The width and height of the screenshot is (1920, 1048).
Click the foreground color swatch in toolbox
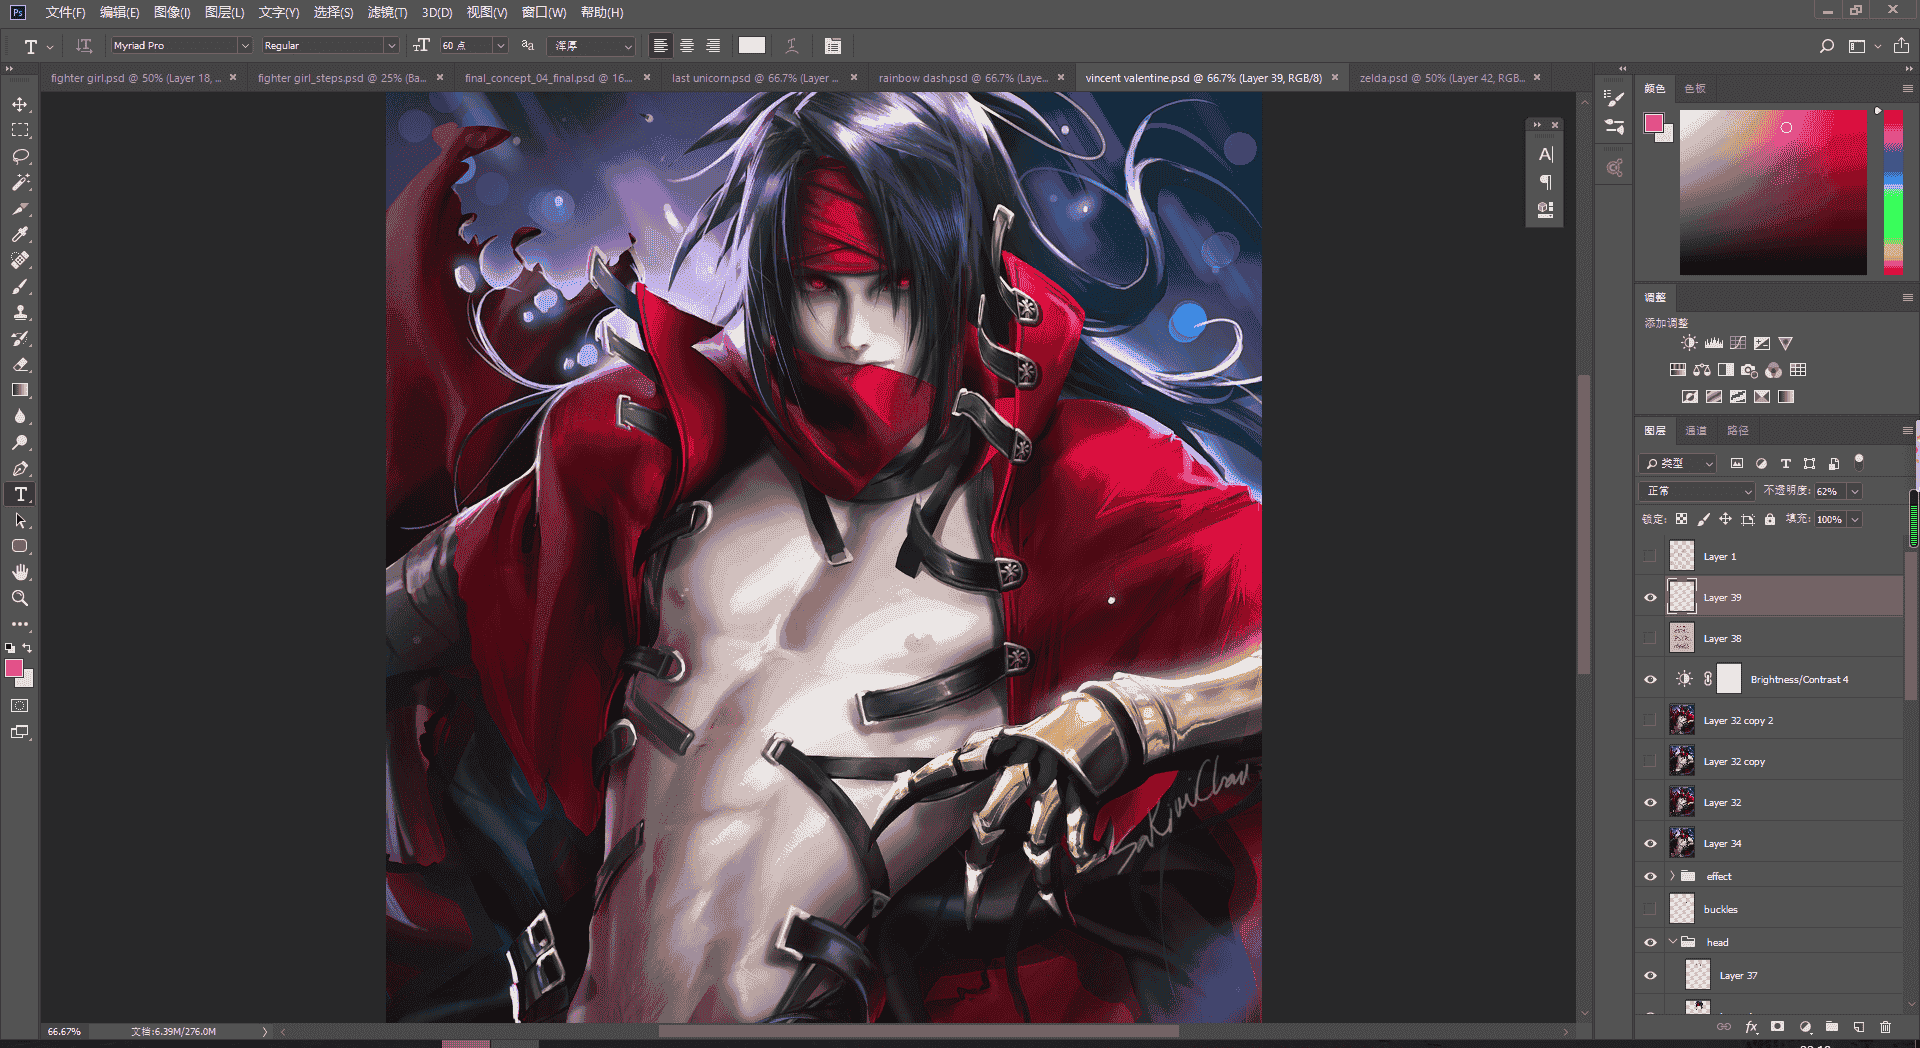[14, 668]
